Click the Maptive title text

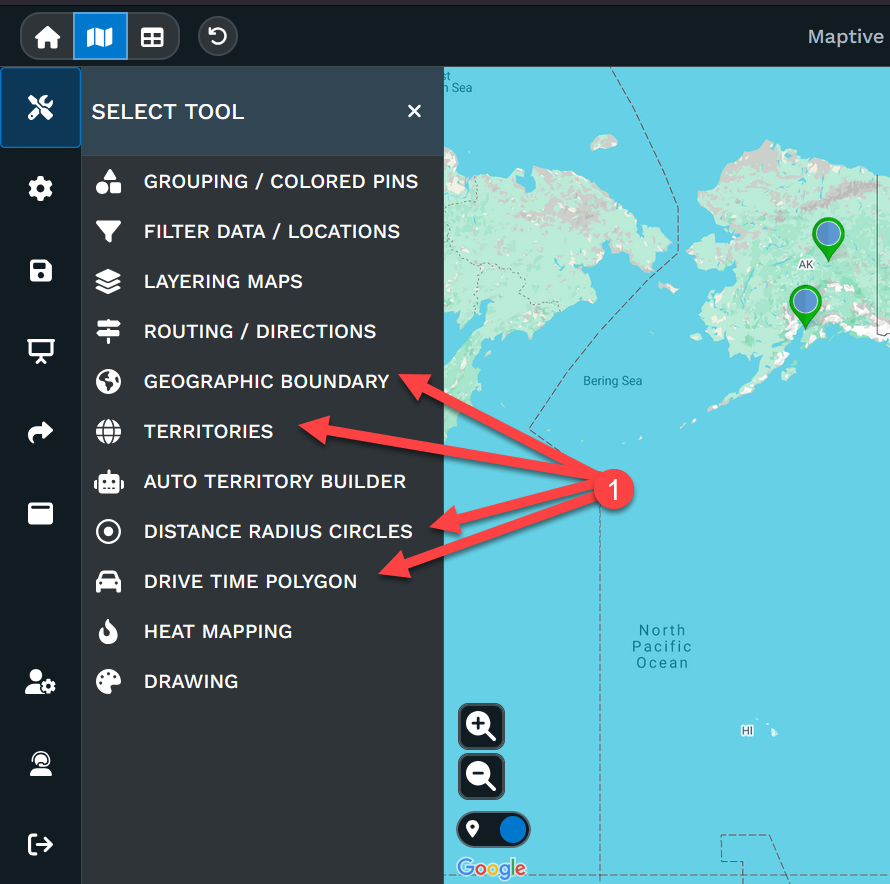pyautogui.click(x=845, y=37)
